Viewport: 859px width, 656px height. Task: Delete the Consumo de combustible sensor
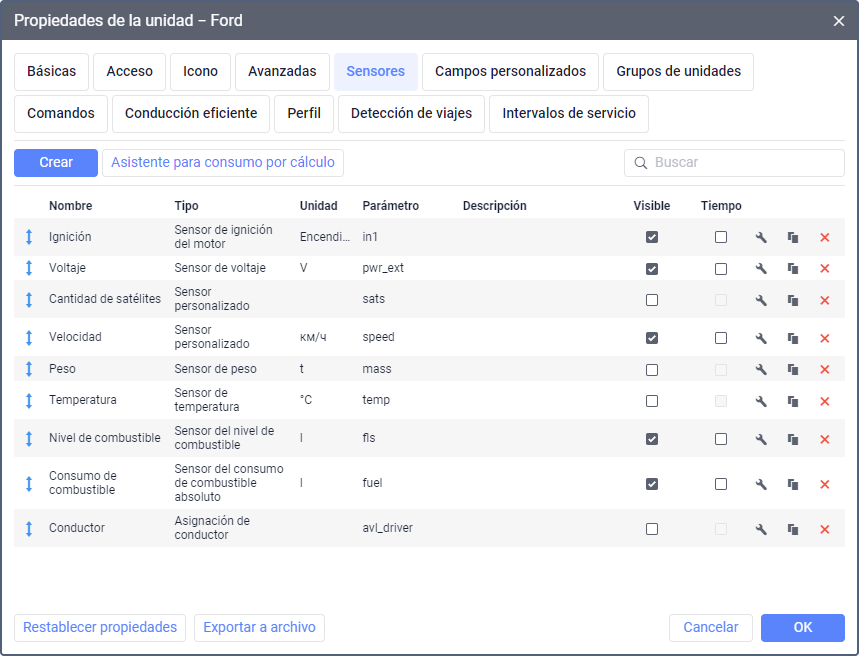[x=825, y=484]
